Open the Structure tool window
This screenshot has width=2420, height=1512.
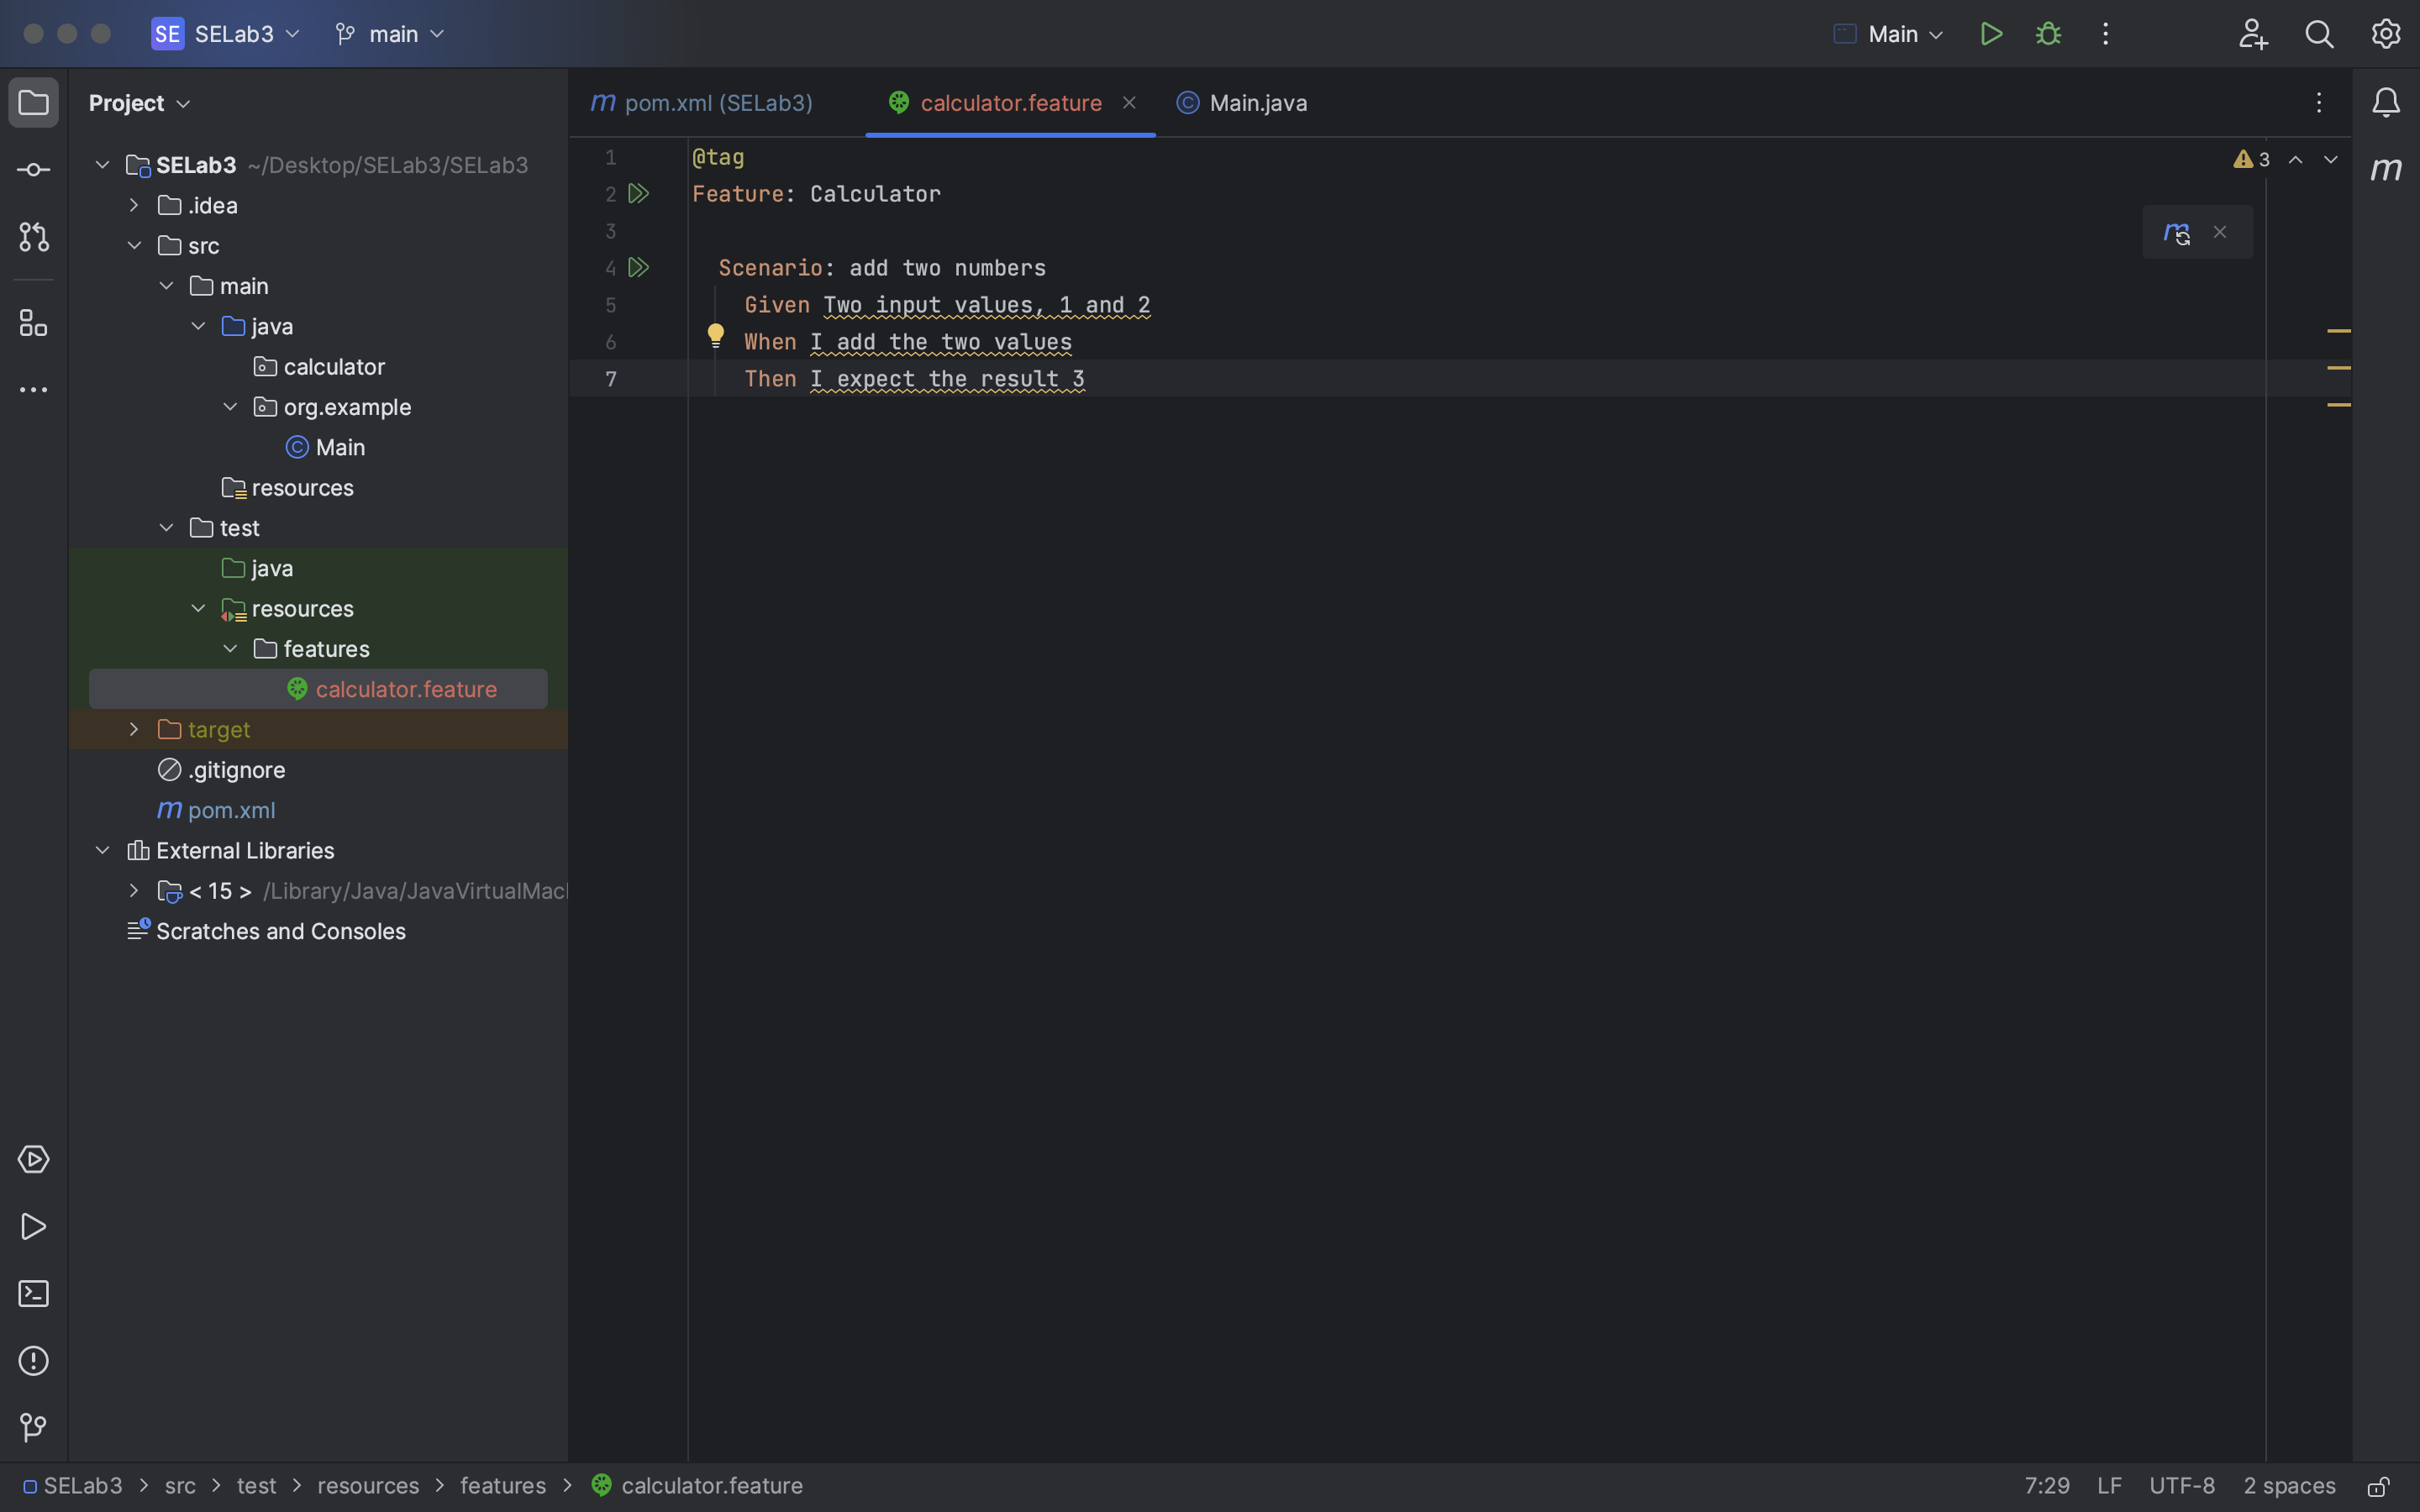33,322
